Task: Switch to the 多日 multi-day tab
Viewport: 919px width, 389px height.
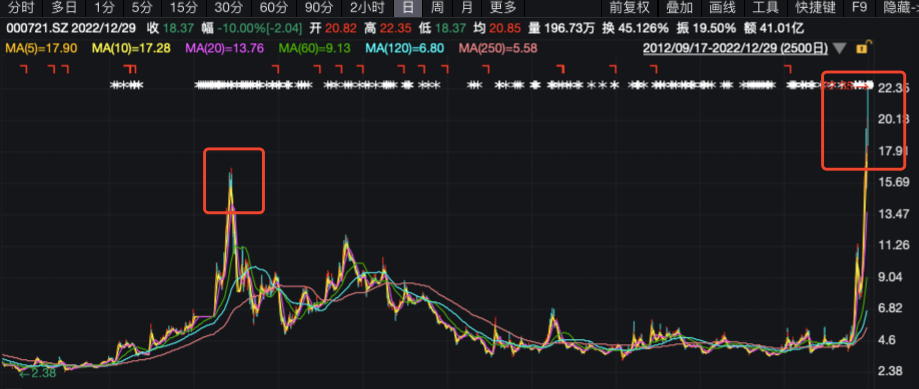Action: tap(64, 8)
